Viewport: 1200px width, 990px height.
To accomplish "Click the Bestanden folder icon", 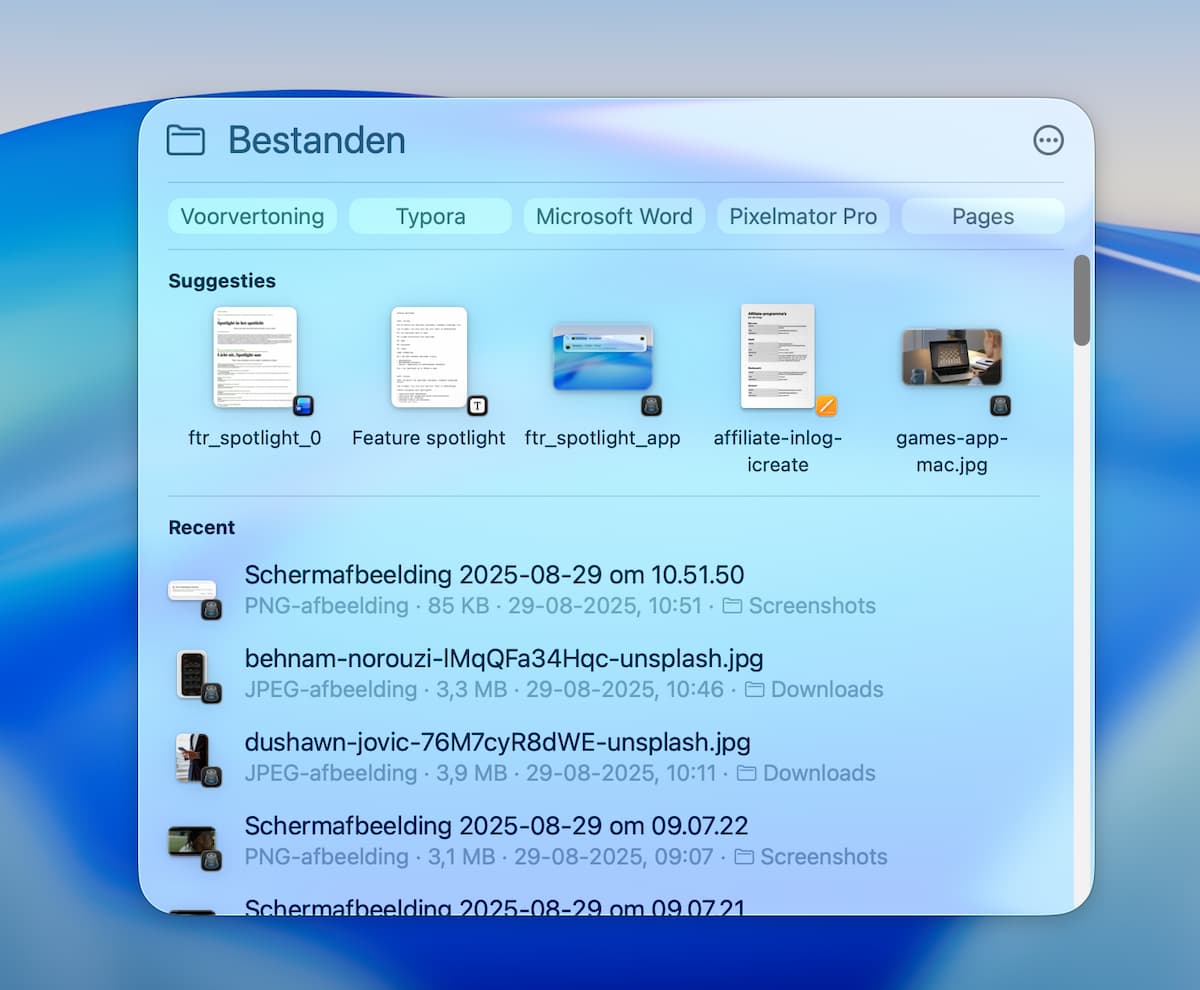I will (x=186, y=140).
